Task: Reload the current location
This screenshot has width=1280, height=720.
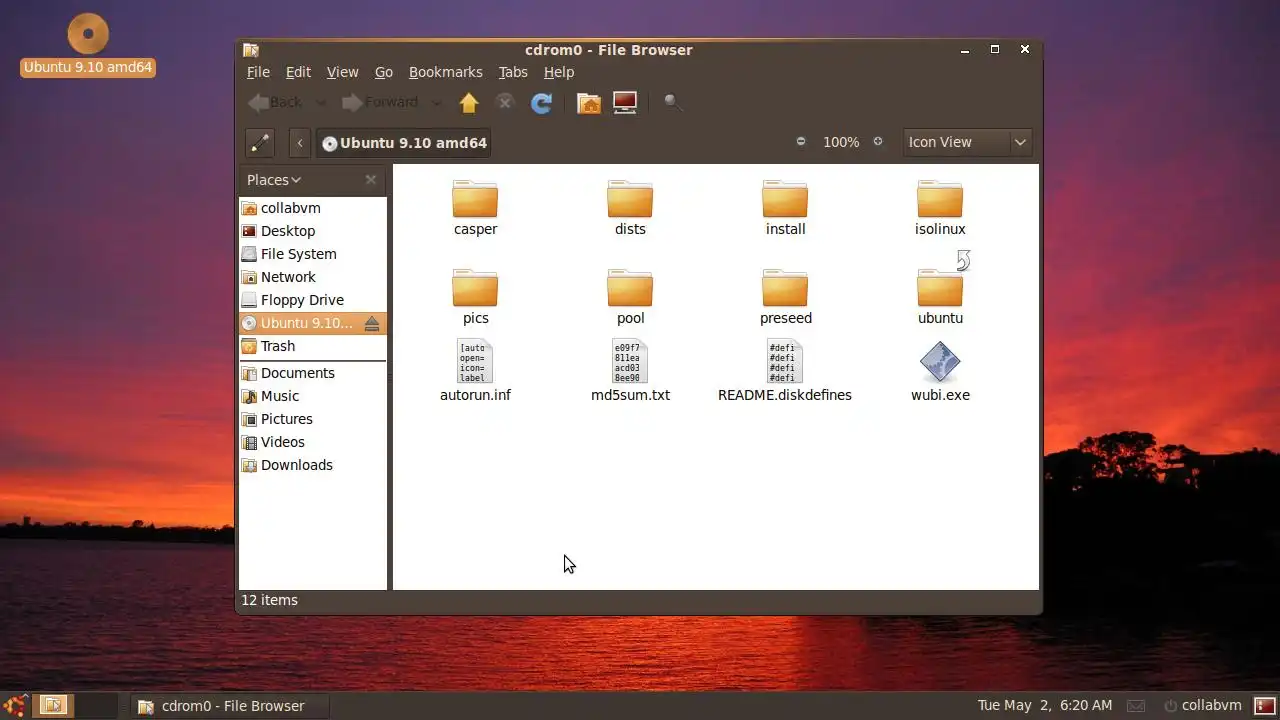Action: tap(542, 102)
